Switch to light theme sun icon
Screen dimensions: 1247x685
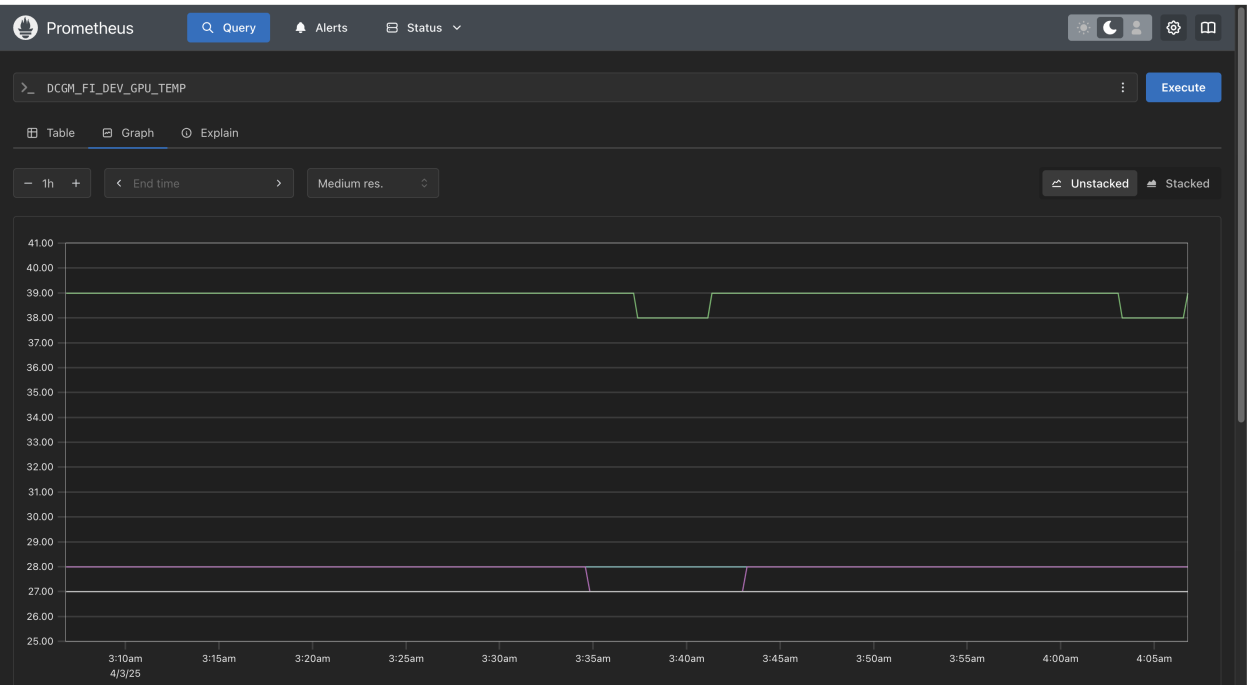[x=1083, y=28]
